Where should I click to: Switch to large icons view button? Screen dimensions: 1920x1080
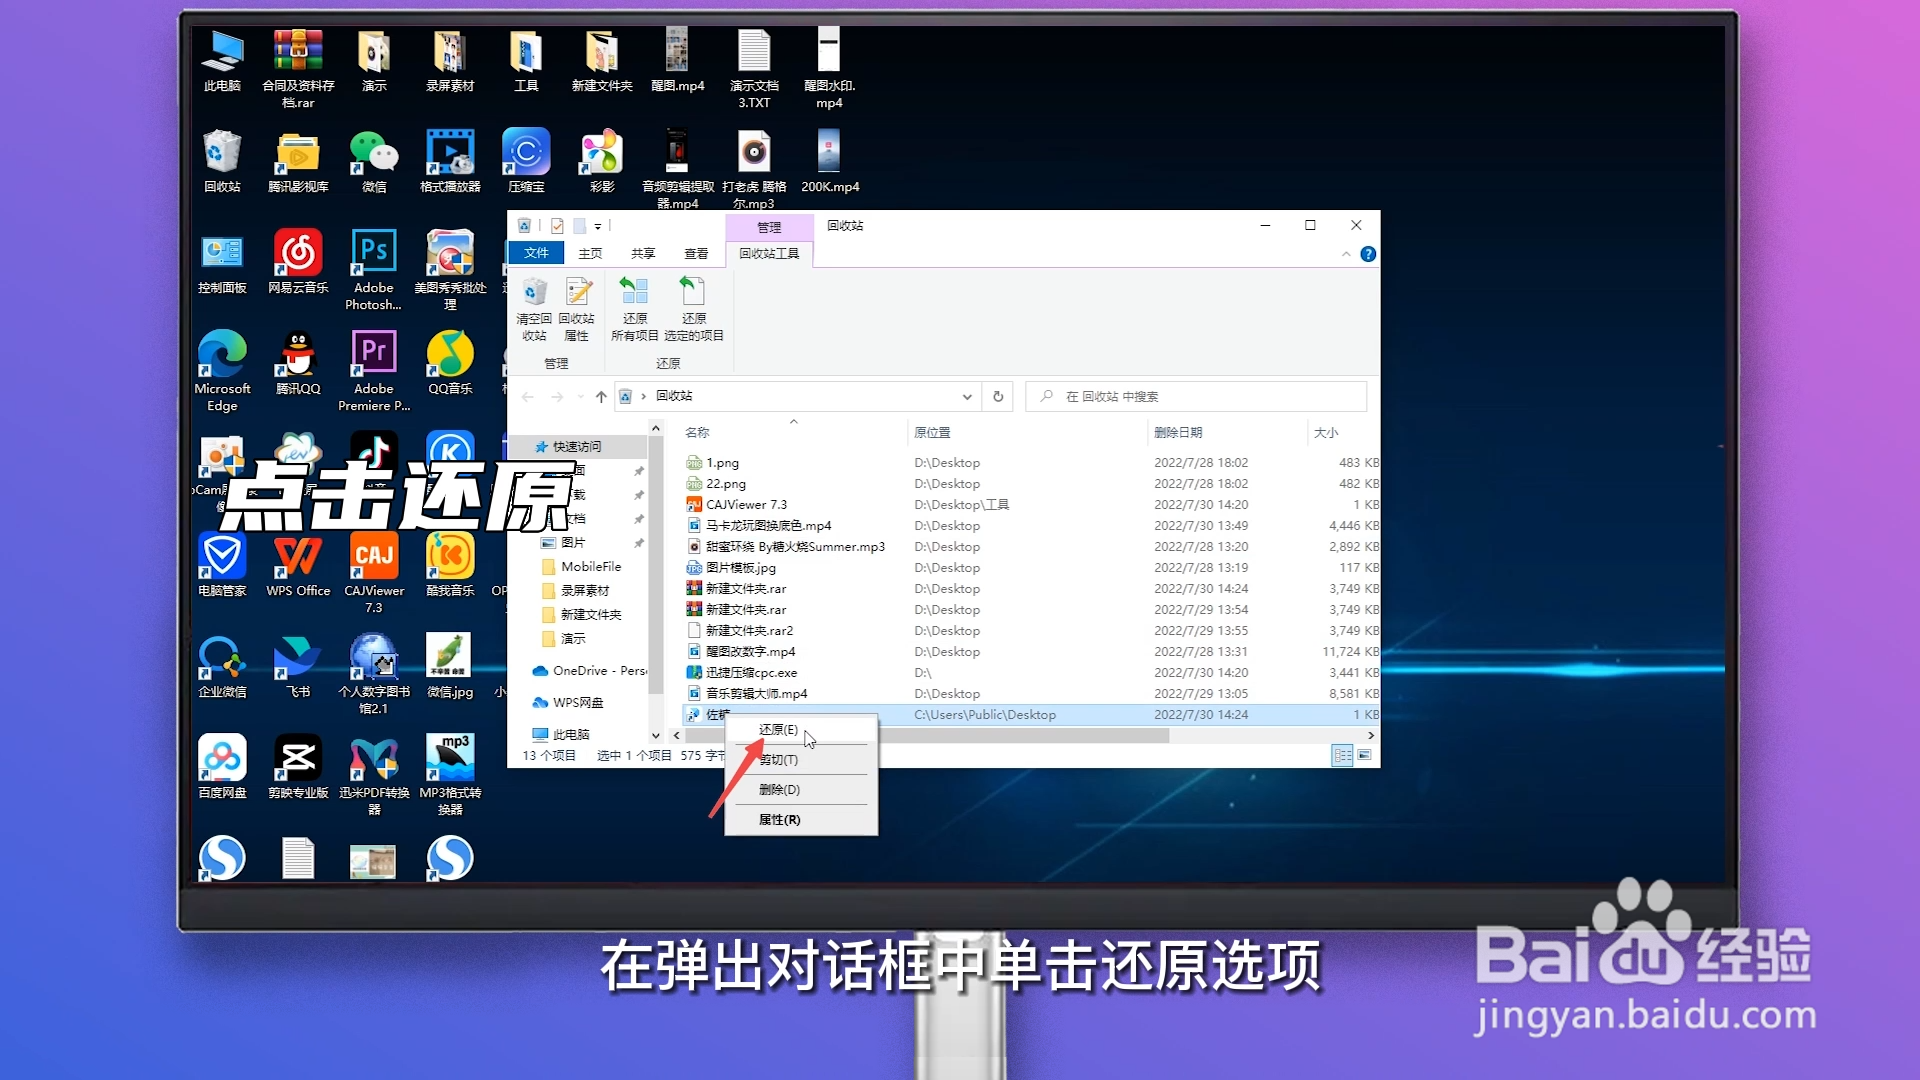tap(1364, 755)
